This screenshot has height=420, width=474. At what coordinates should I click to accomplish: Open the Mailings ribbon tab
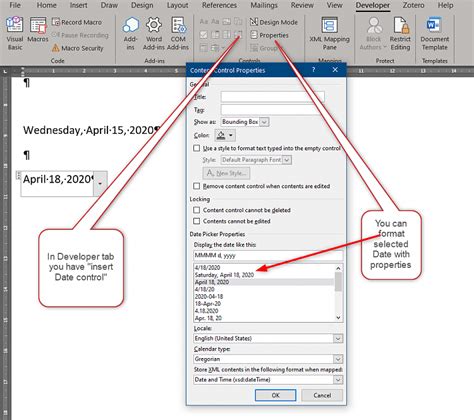click(x=264, y=5)
